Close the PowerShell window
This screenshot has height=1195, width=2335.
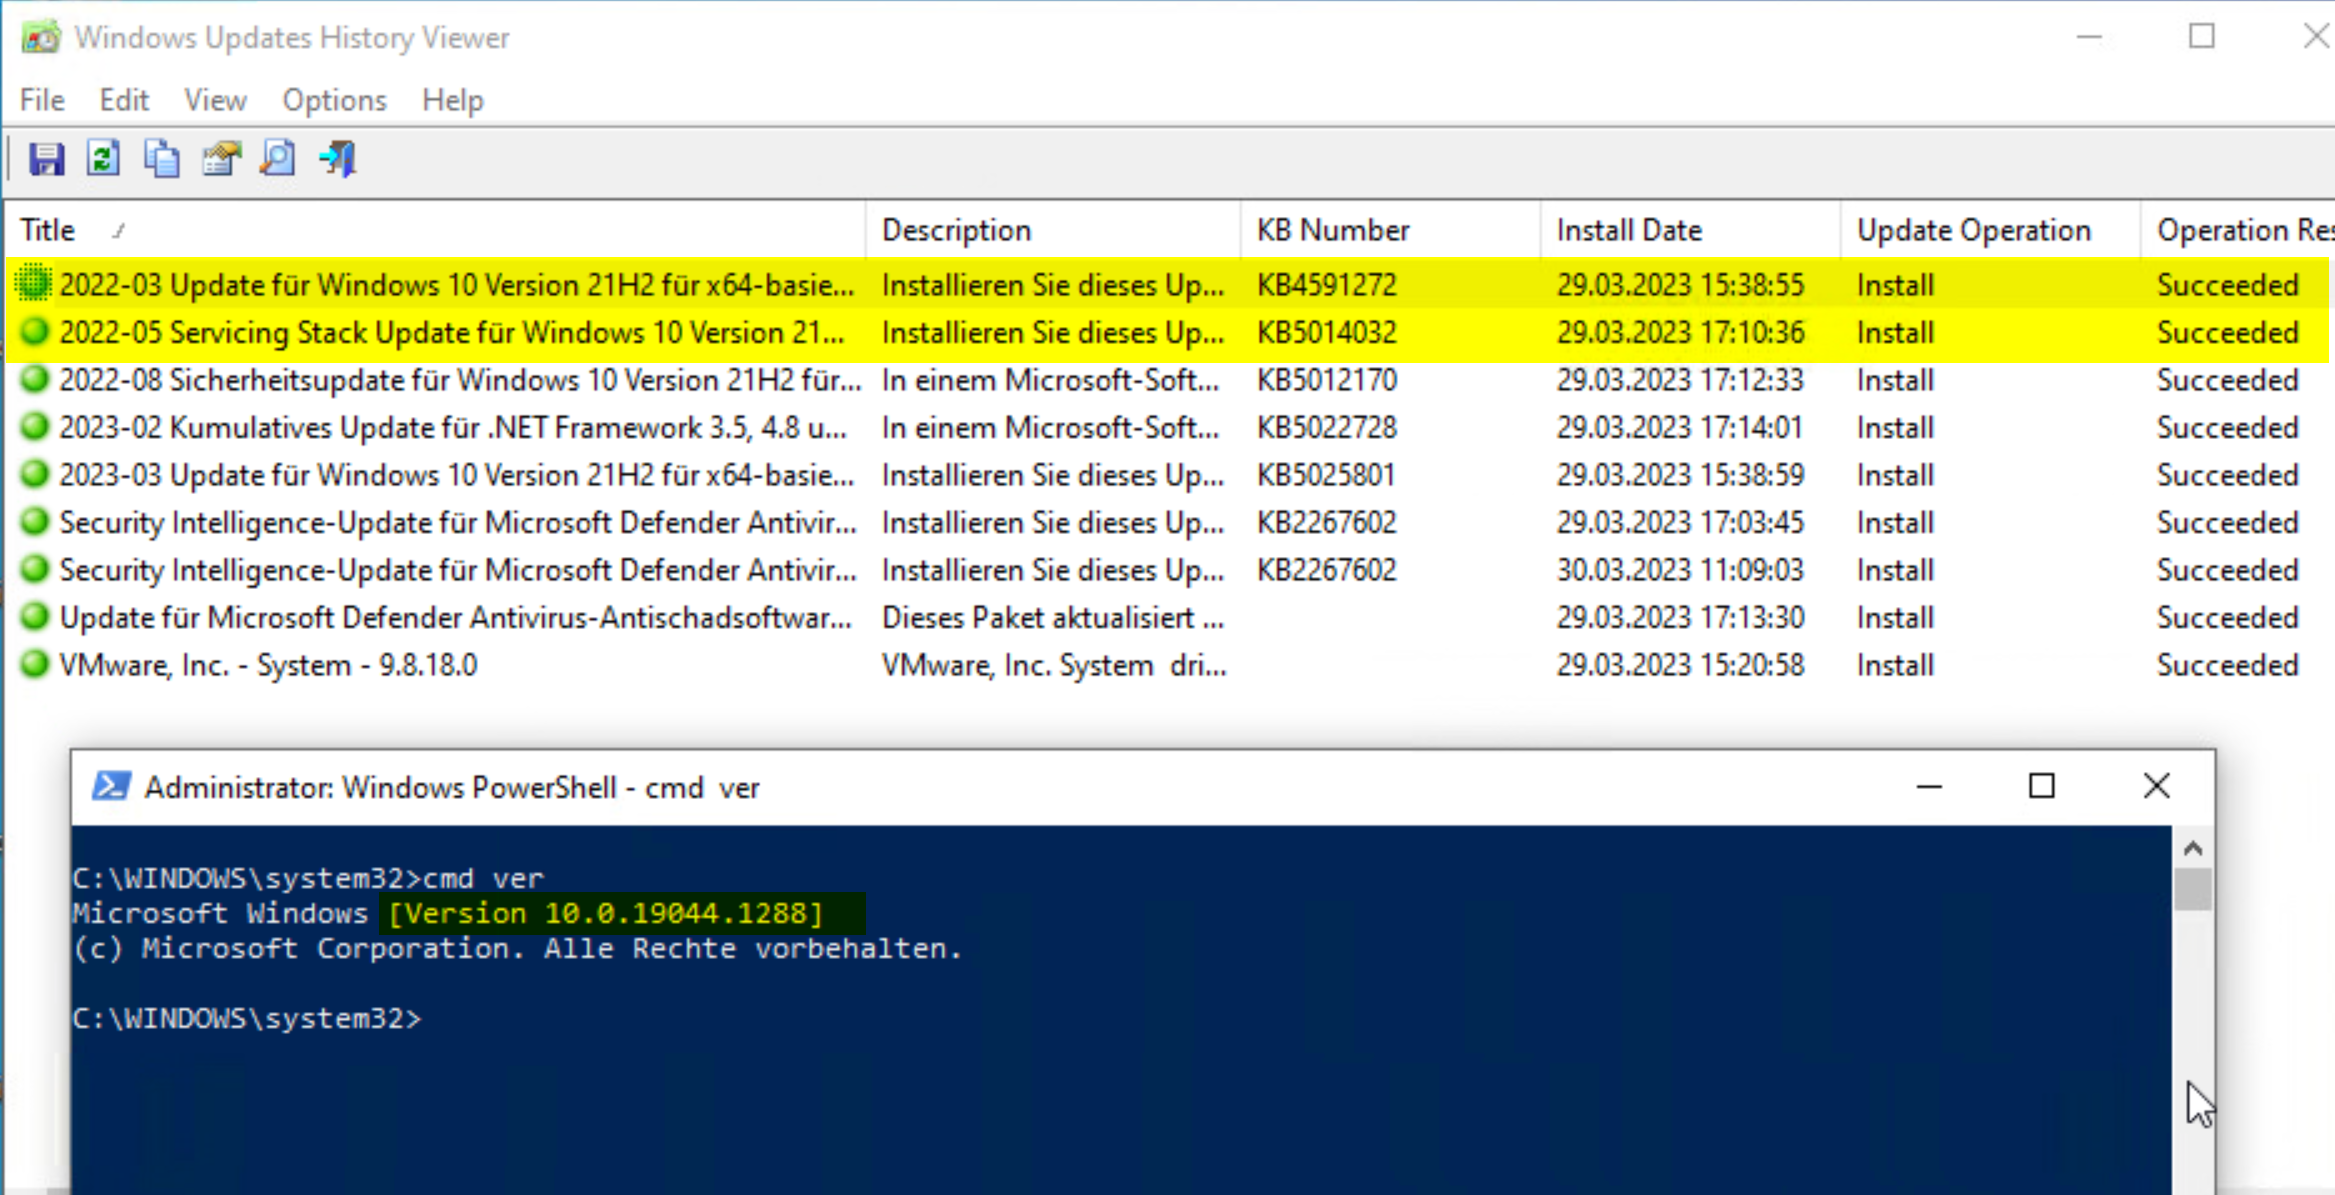pyautogui.click(x=2156, y=786)
